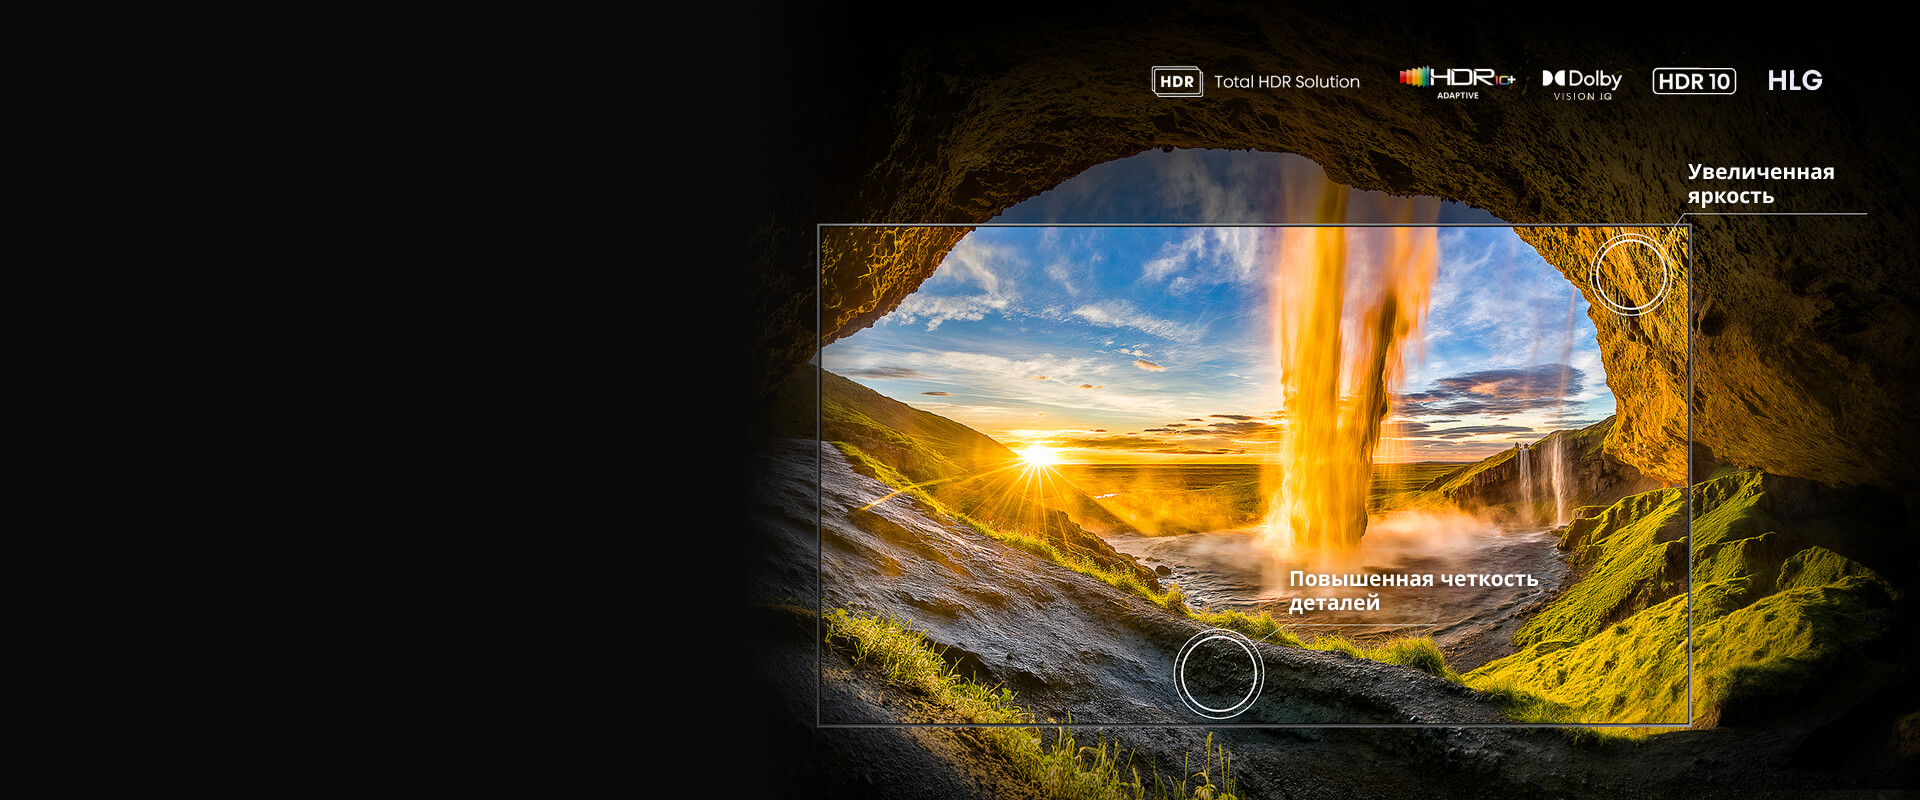Click the 'ADAPTIVE' text under HDR10+
The image size is (1920, 800).
pos(1458,96)
